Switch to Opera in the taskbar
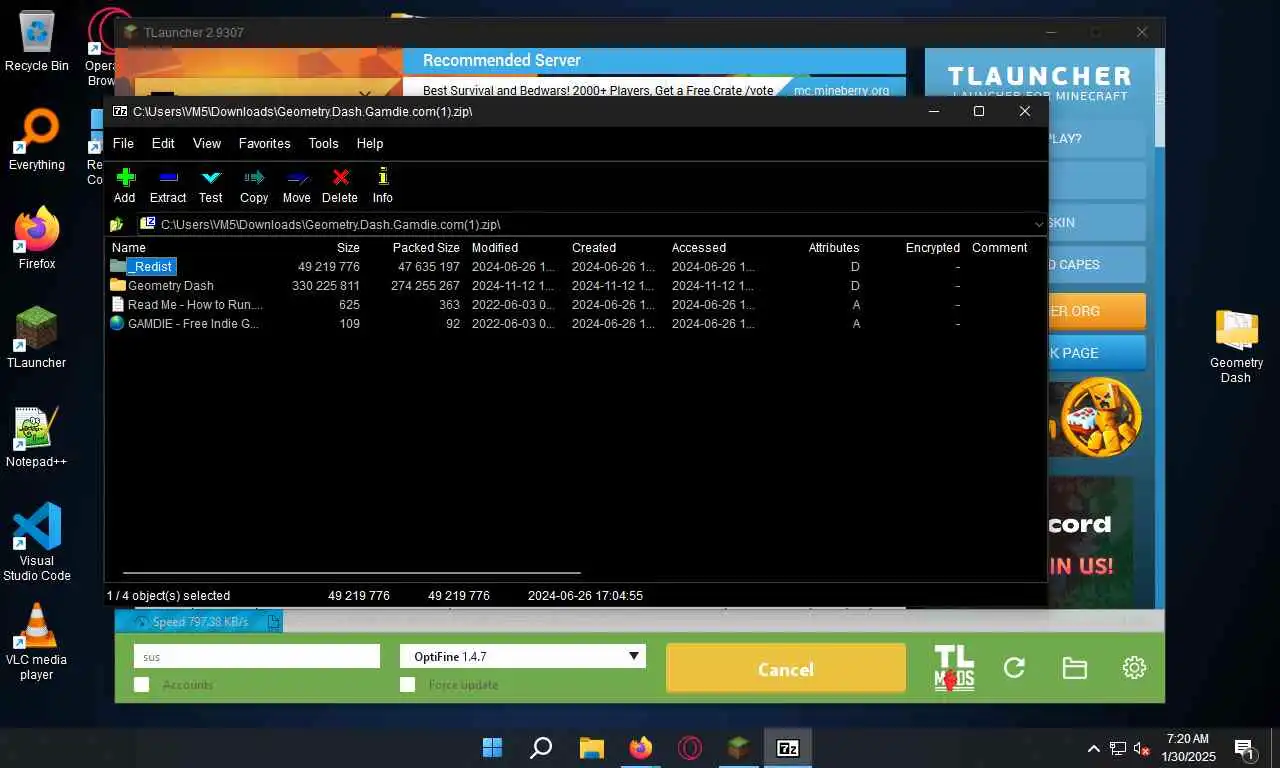1280x768 pixels. [x=689, y=748]
